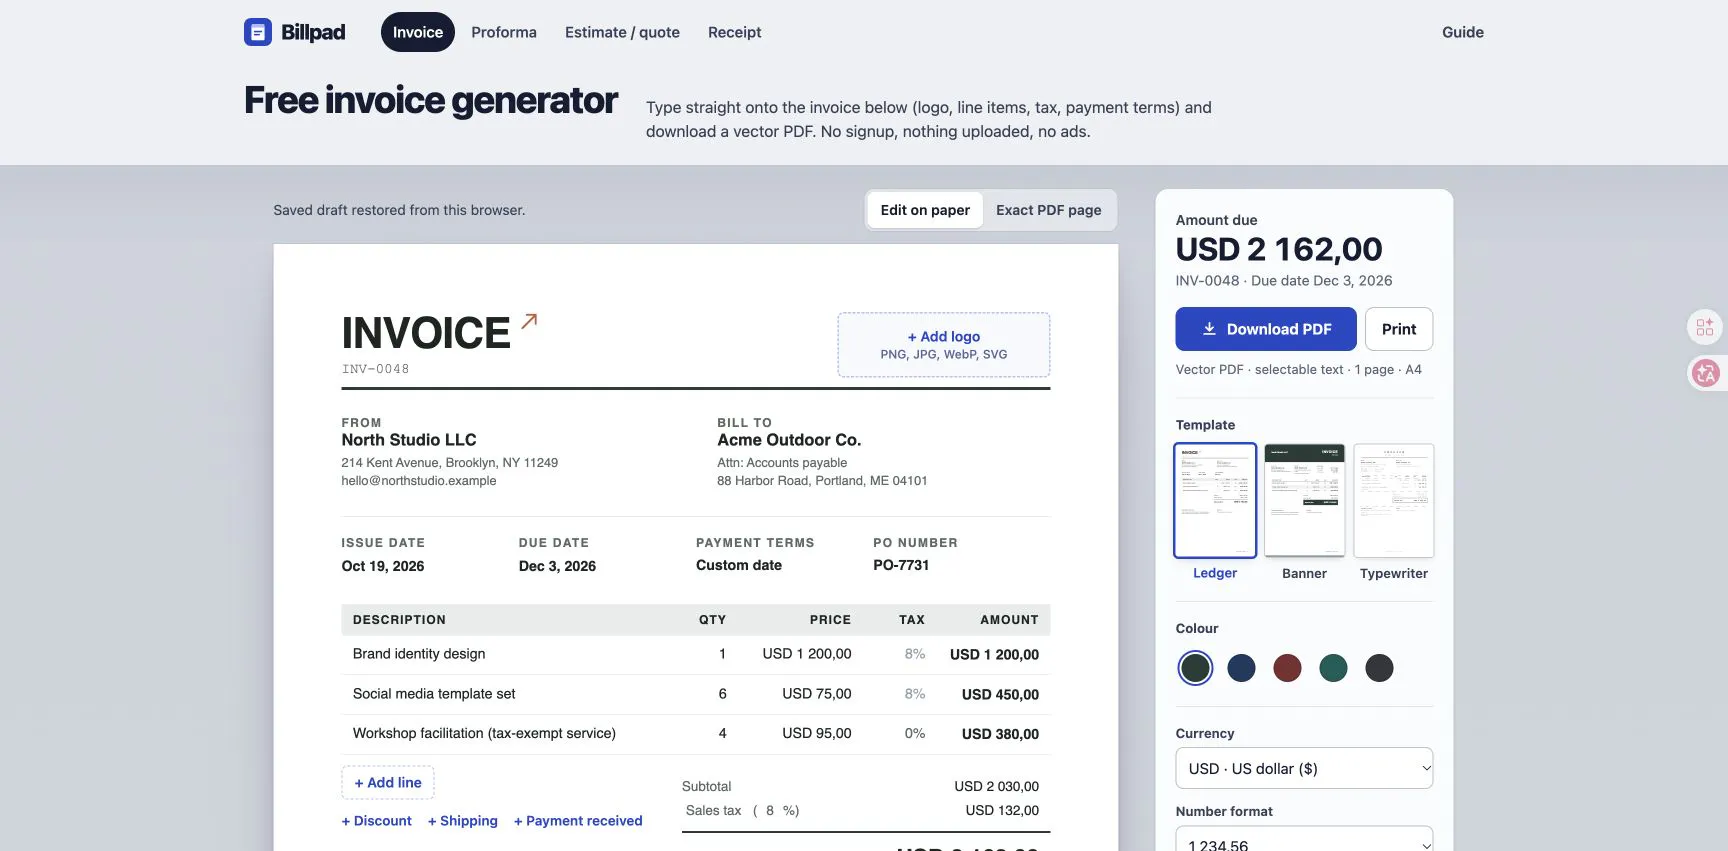Add a Payment received entry
1728x851 pixels.
pyautogui.click(x=578, y=821)
